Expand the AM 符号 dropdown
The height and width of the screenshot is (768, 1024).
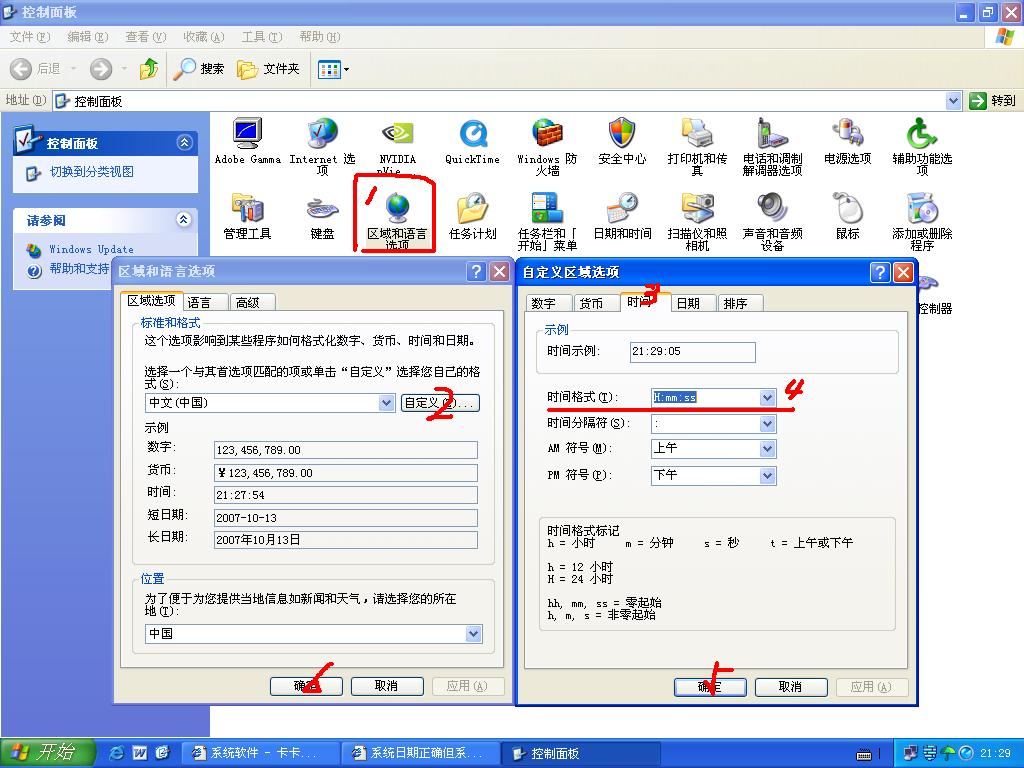click(x=767, y=449)
